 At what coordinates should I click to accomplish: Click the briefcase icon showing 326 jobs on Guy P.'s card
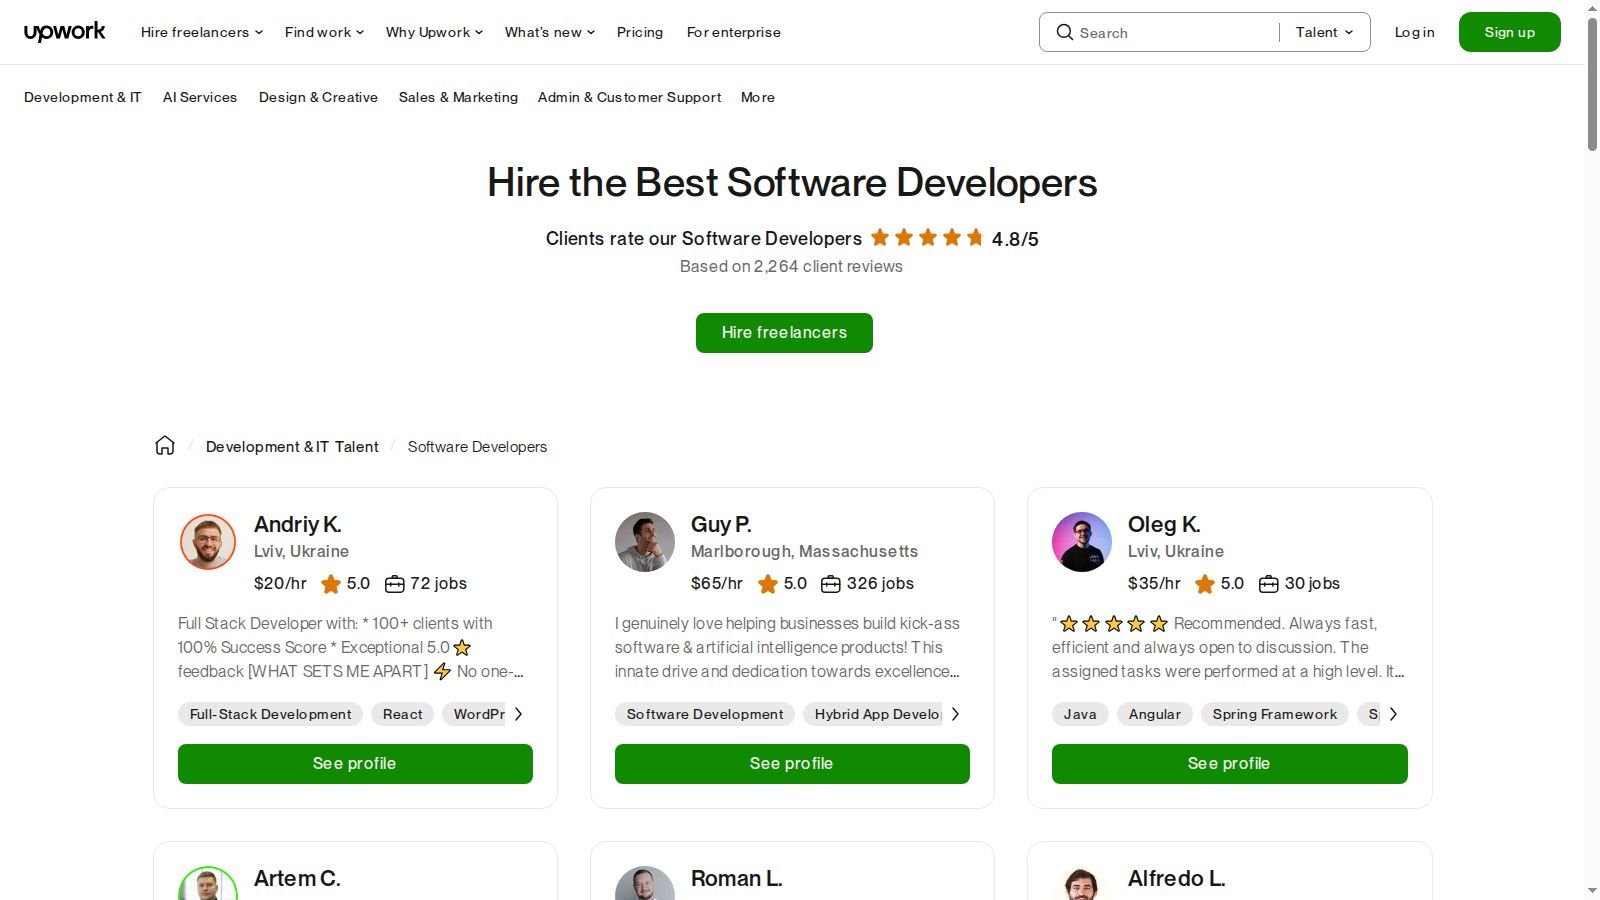[x=831, y=583]
